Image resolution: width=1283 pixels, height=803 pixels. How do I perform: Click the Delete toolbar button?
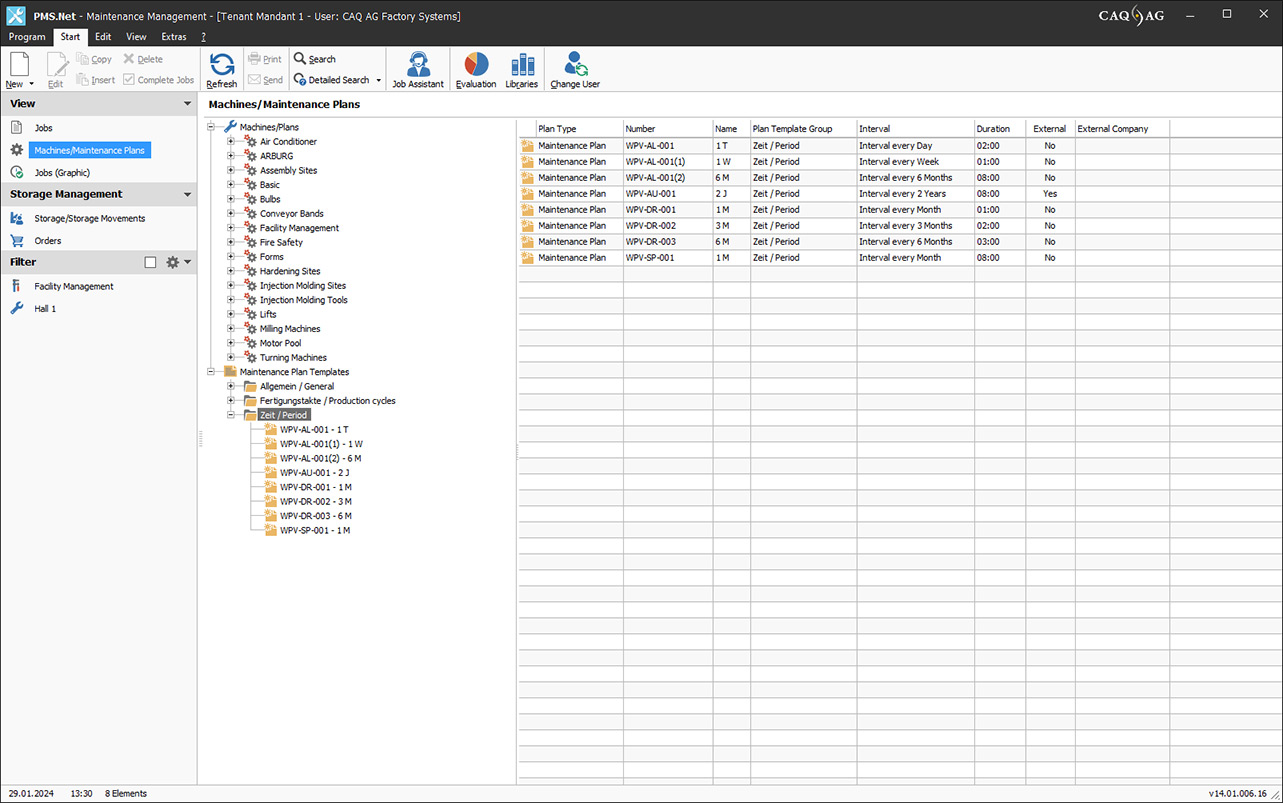point(143,59)
